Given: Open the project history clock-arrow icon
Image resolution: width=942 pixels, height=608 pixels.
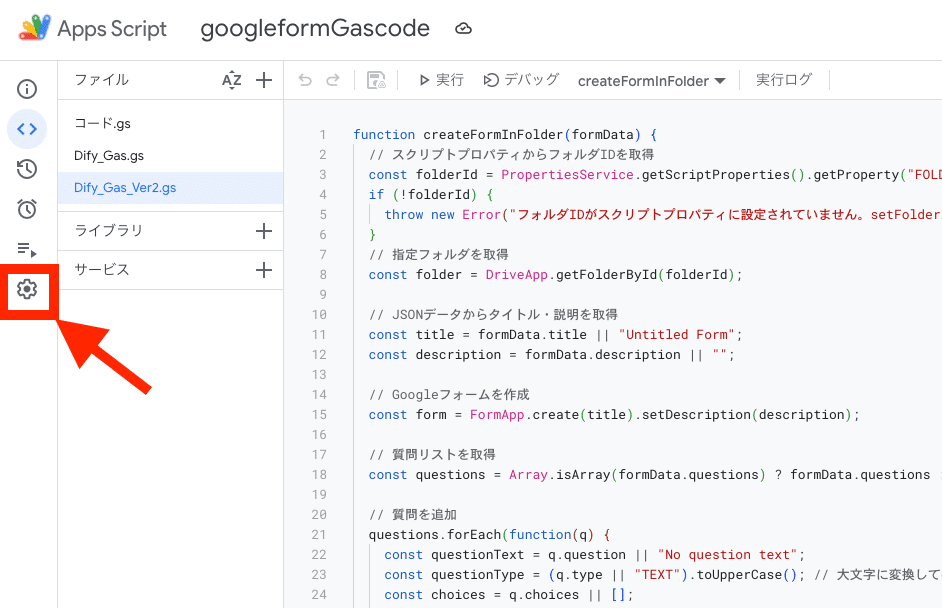Looking at the screenshot, I should [26, 169].
